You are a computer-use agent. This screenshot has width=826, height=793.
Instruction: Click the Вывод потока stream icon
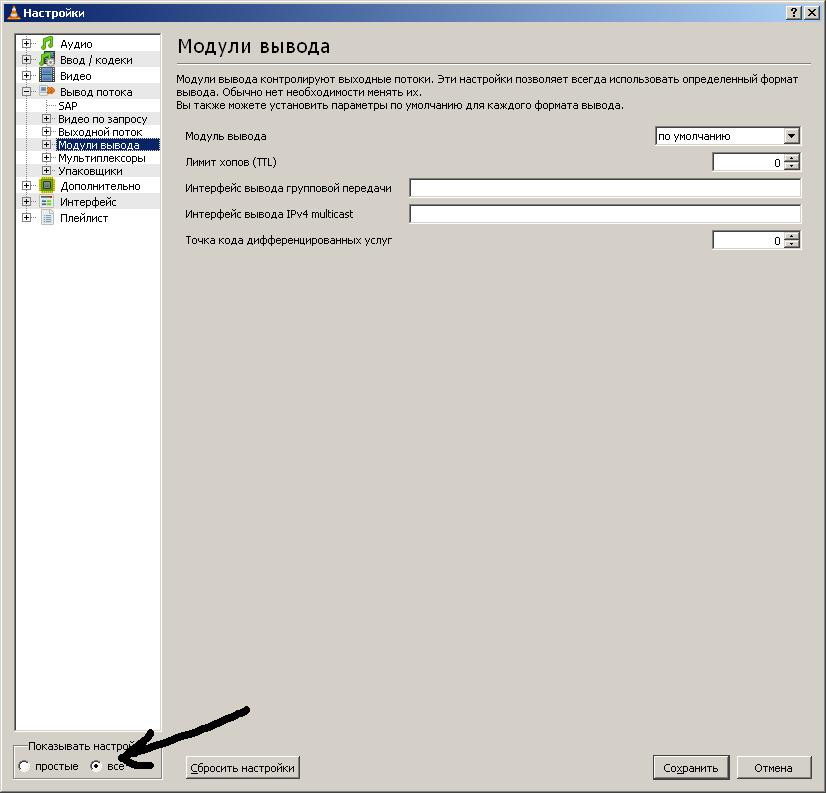coord(47,92)
